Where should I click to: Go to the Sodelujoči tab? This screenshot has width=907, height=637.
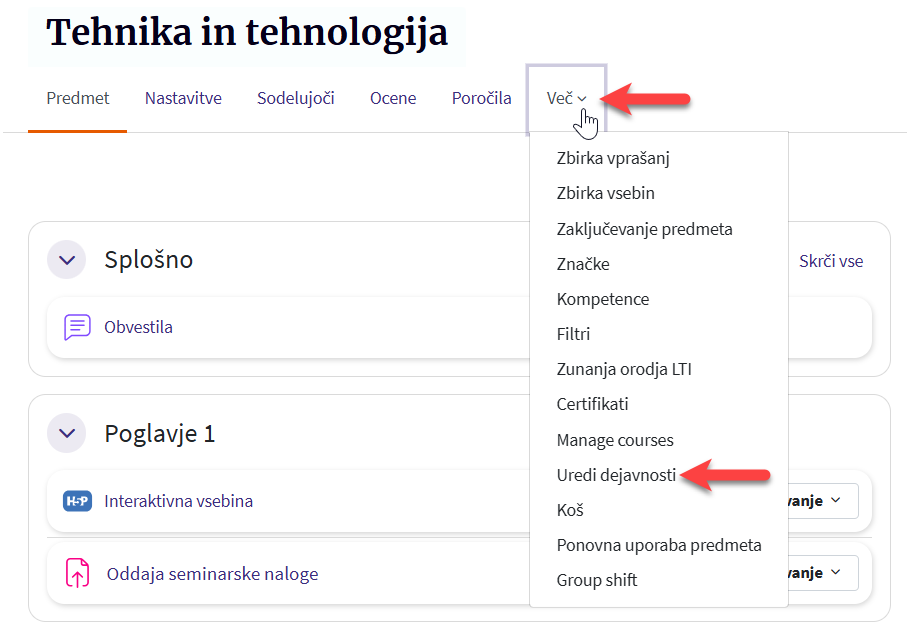tap(295, 98)
